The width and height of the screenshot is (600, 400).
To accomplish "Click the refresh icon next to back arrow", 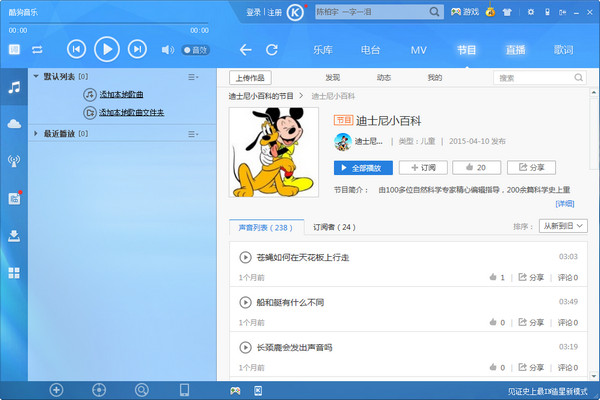I will 272,50.
